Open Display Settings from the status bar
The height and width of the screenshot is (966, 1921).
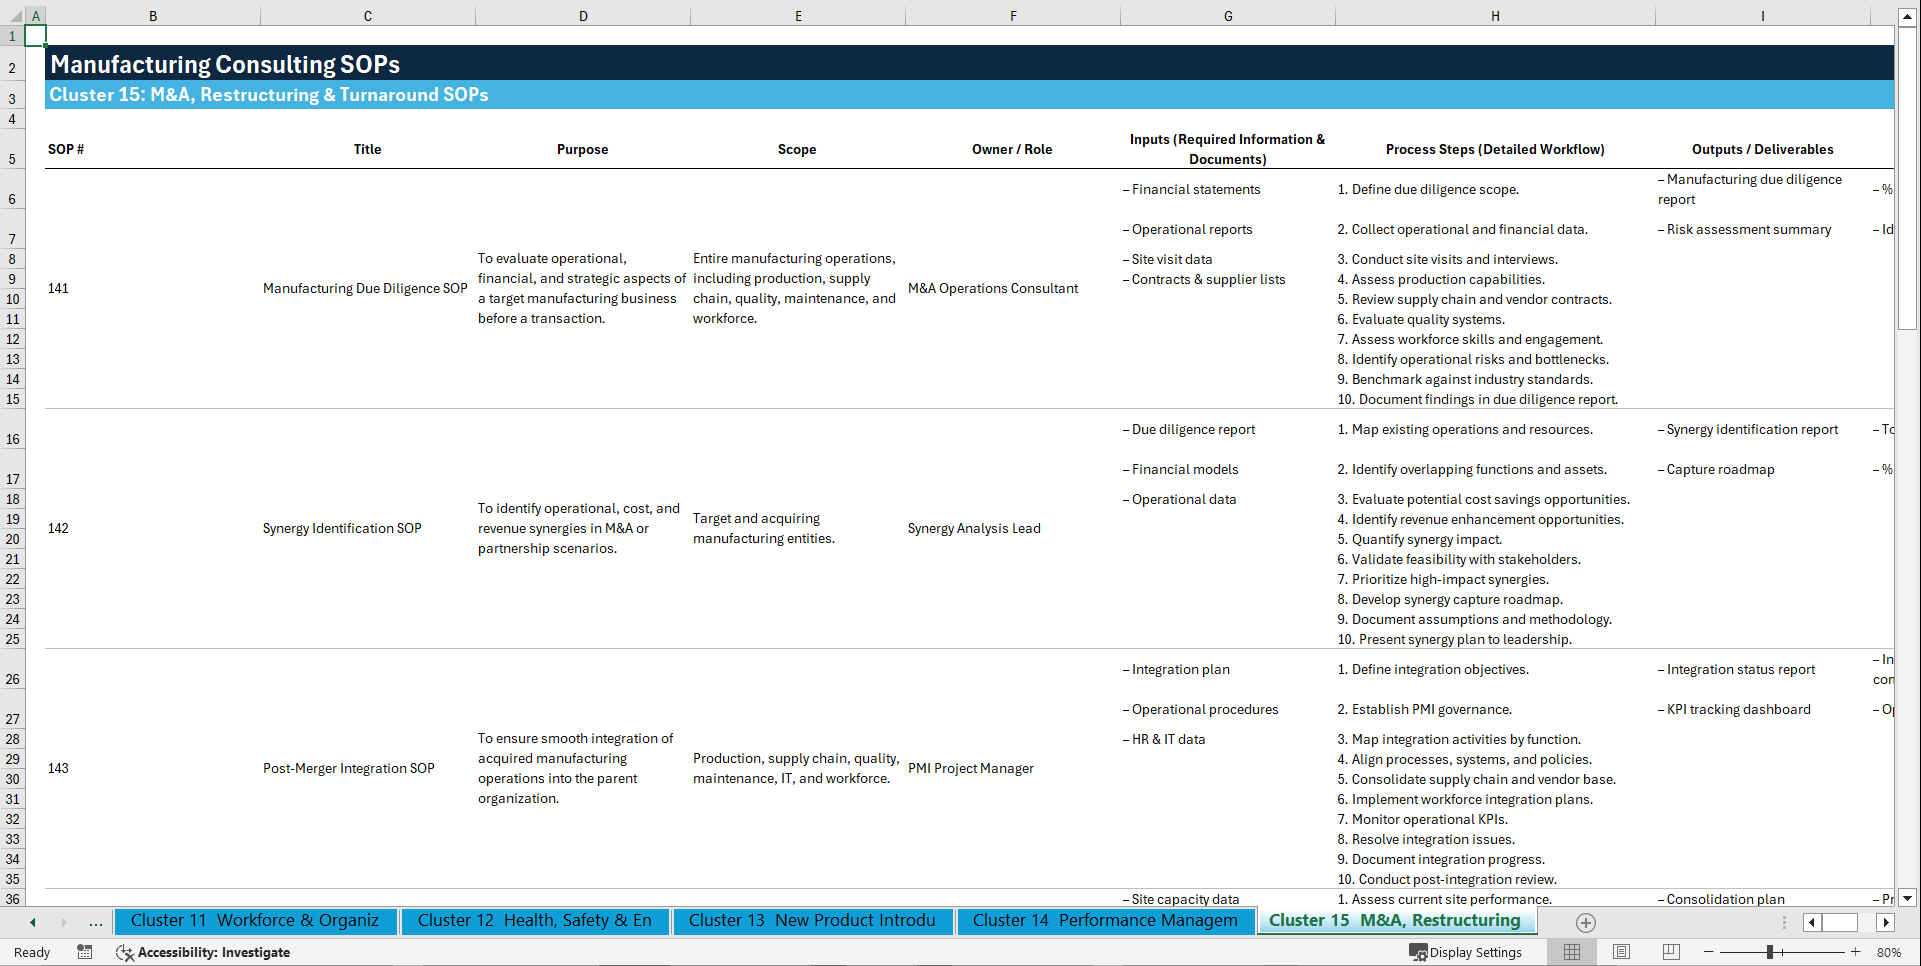[x=1467, y=952]
